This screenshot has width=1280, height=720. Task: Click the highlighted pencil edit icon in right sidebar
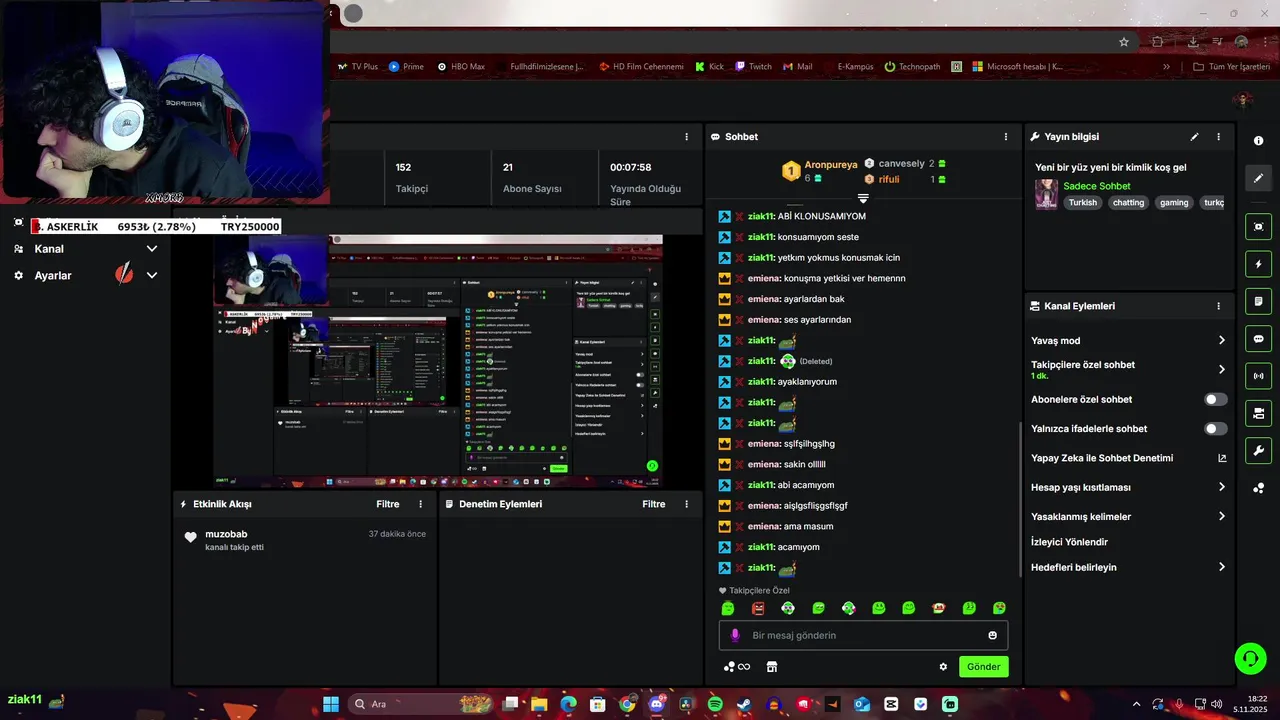(x=1258, y=178)
